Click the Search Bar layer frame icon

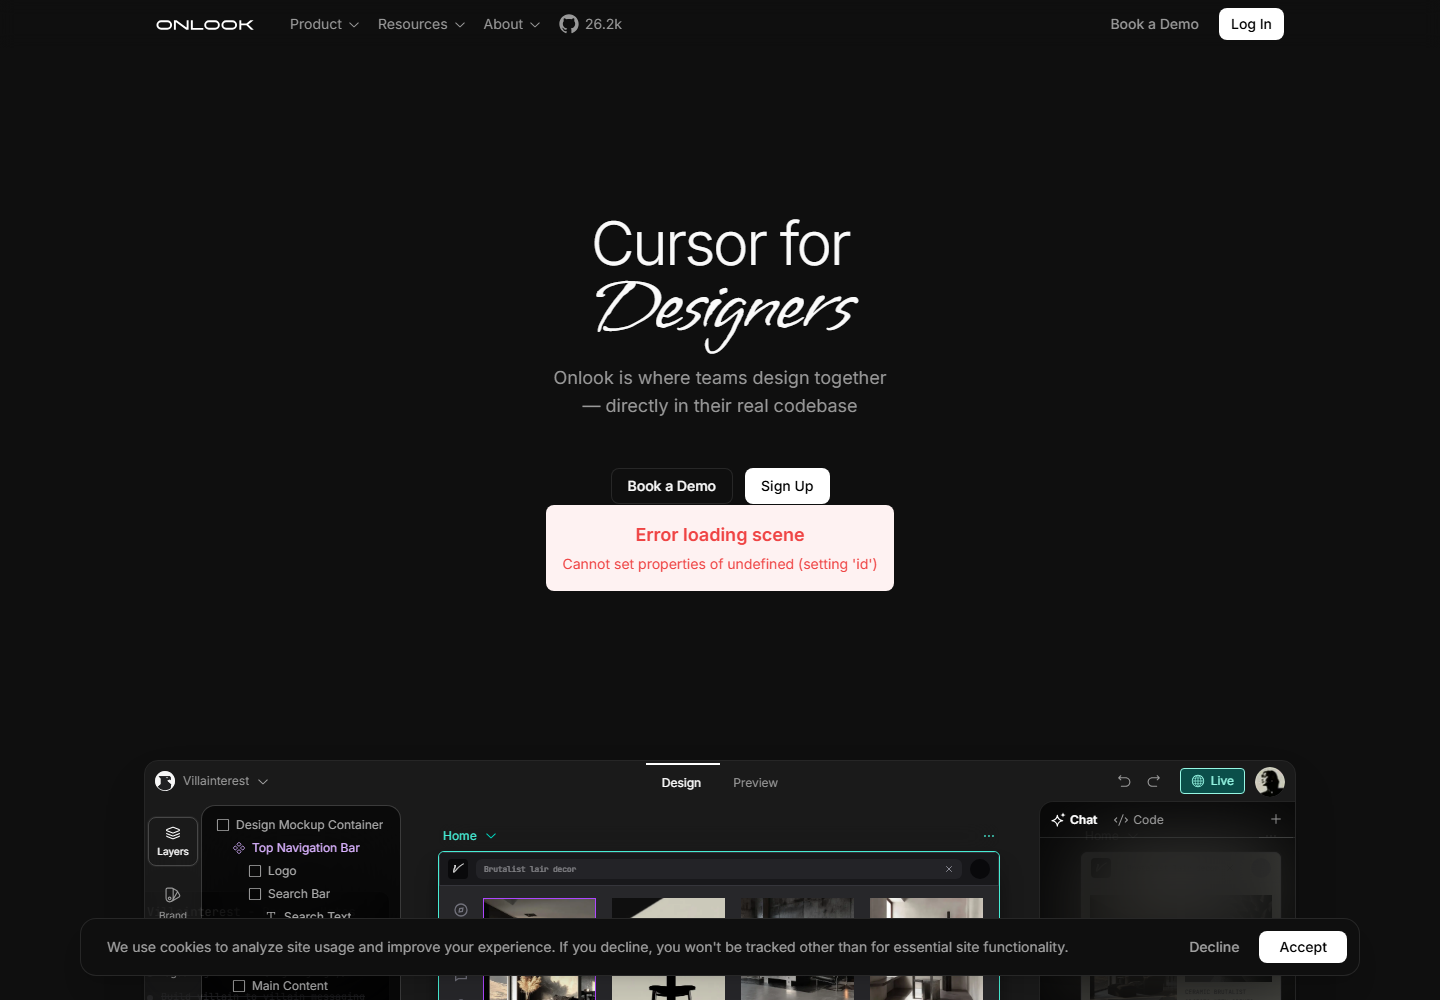255,894
